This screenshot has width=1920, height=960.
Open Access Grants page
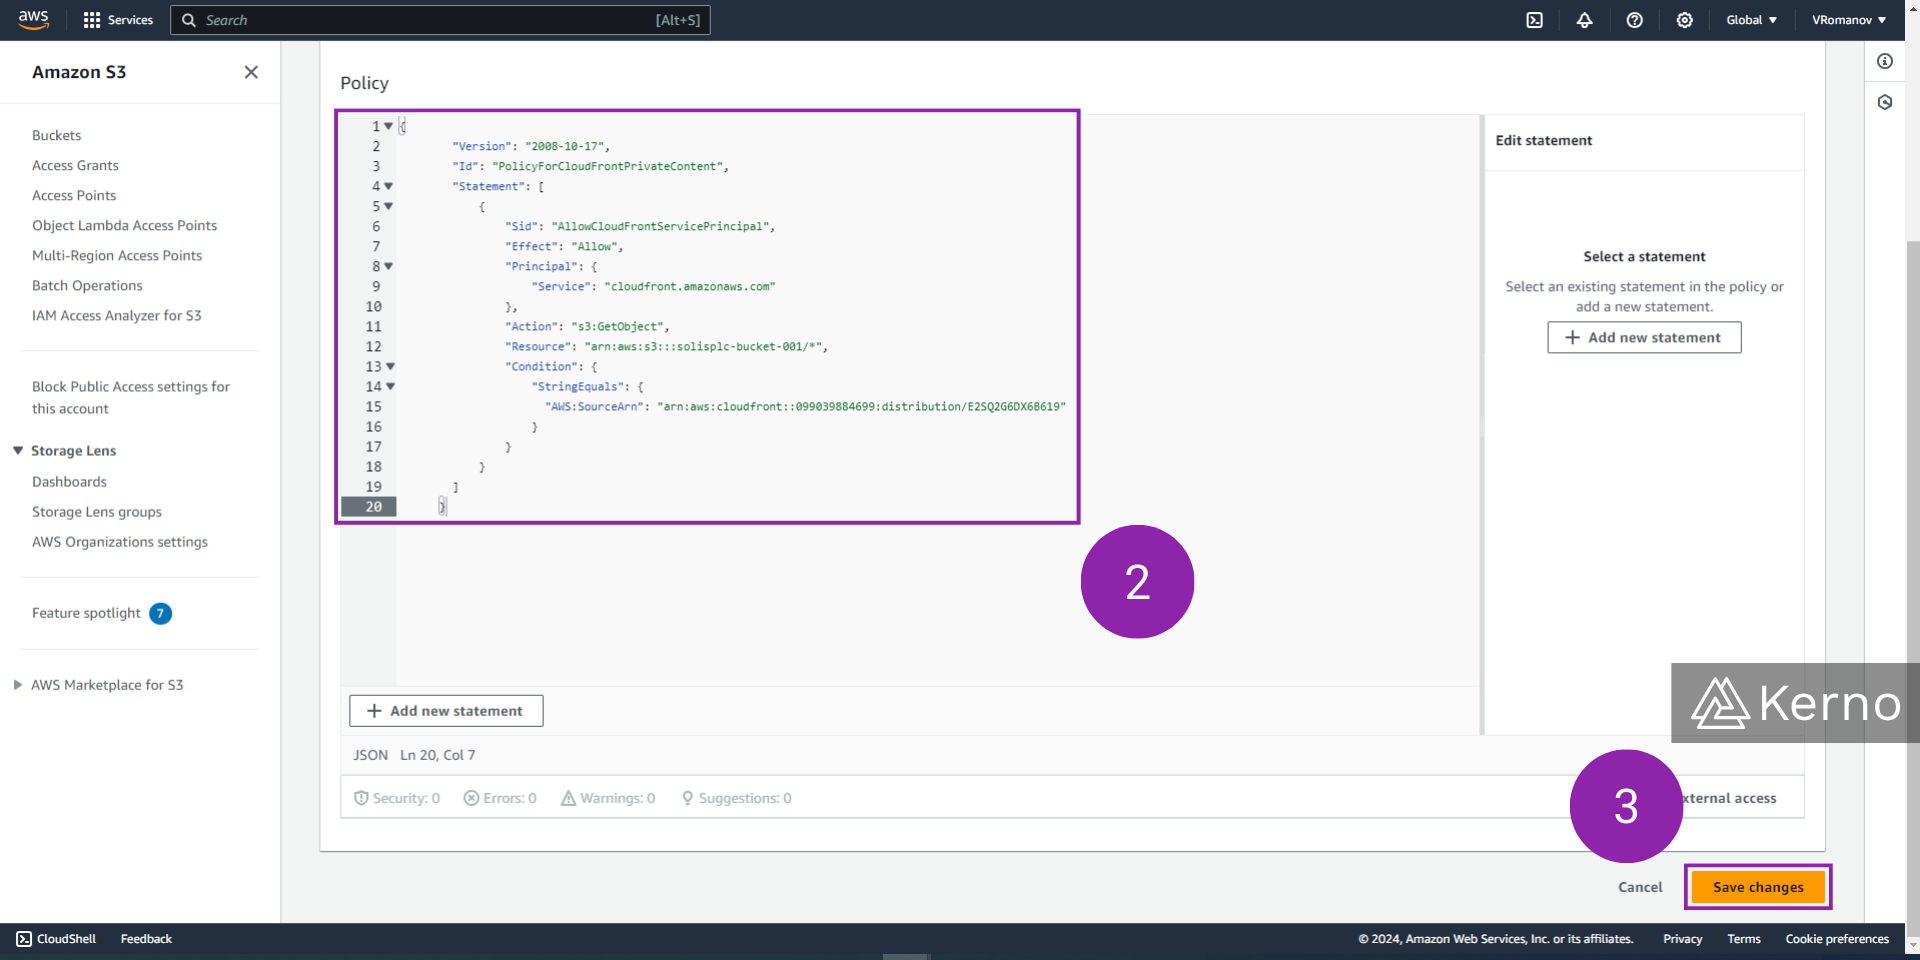pos(75,165)
